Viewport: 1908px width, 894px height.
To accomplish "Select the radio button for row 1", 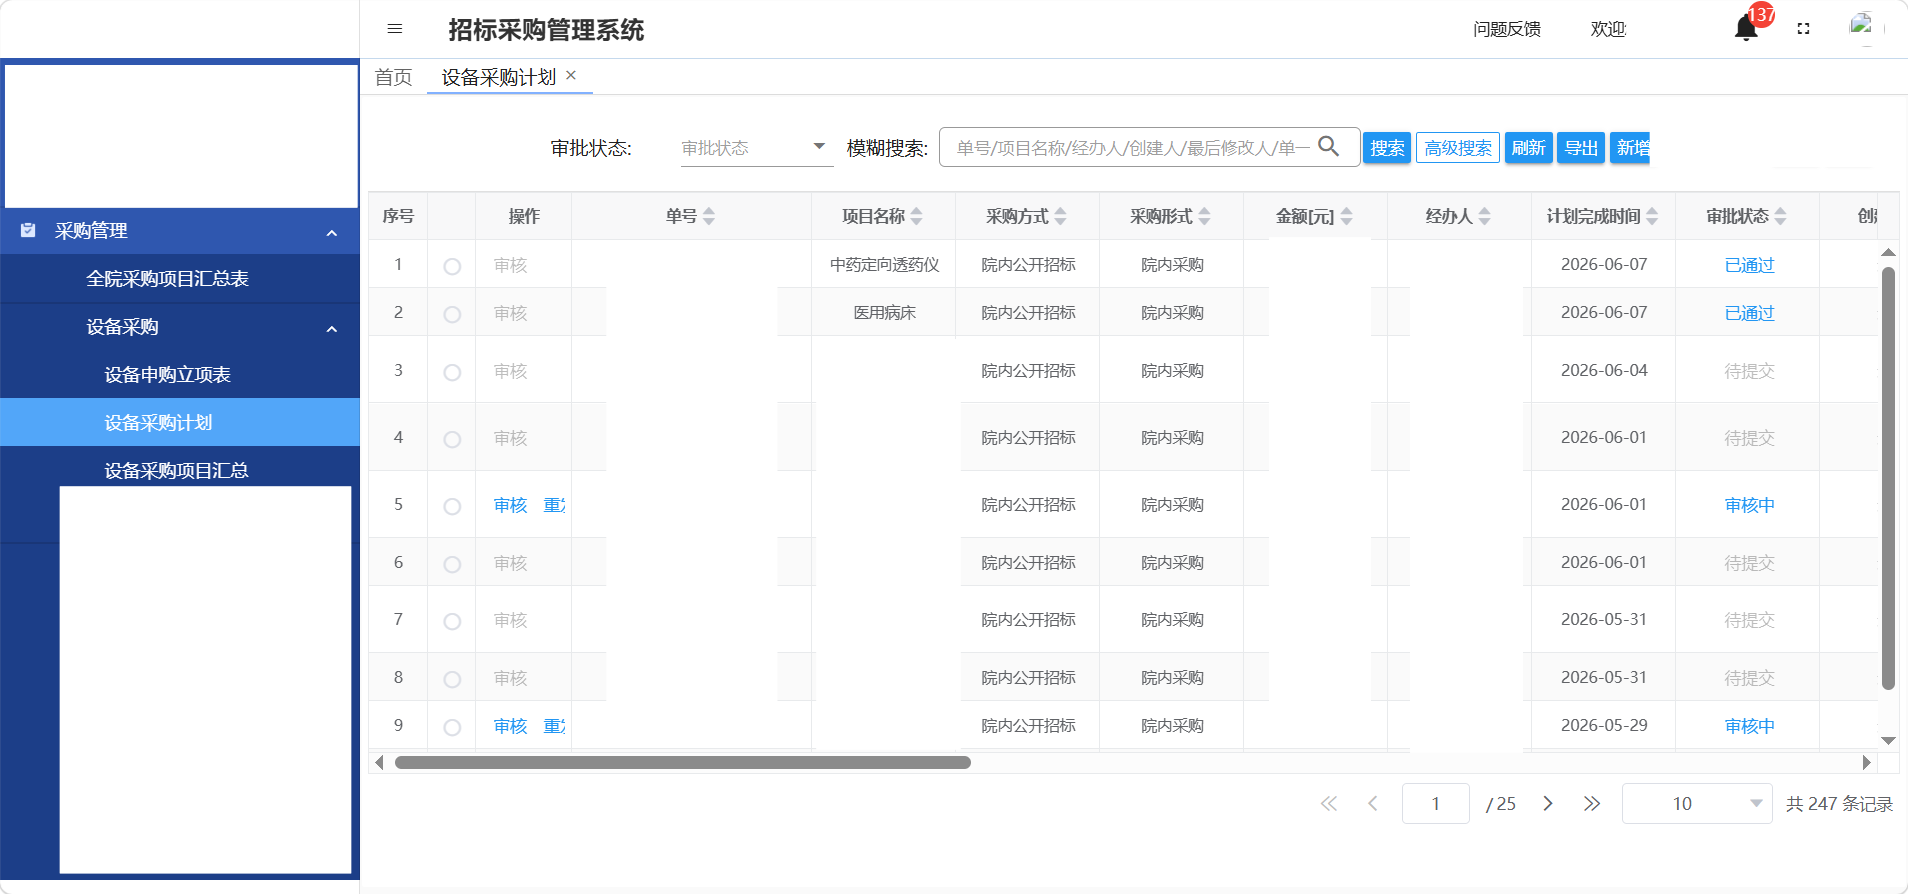I will point(452,266).
